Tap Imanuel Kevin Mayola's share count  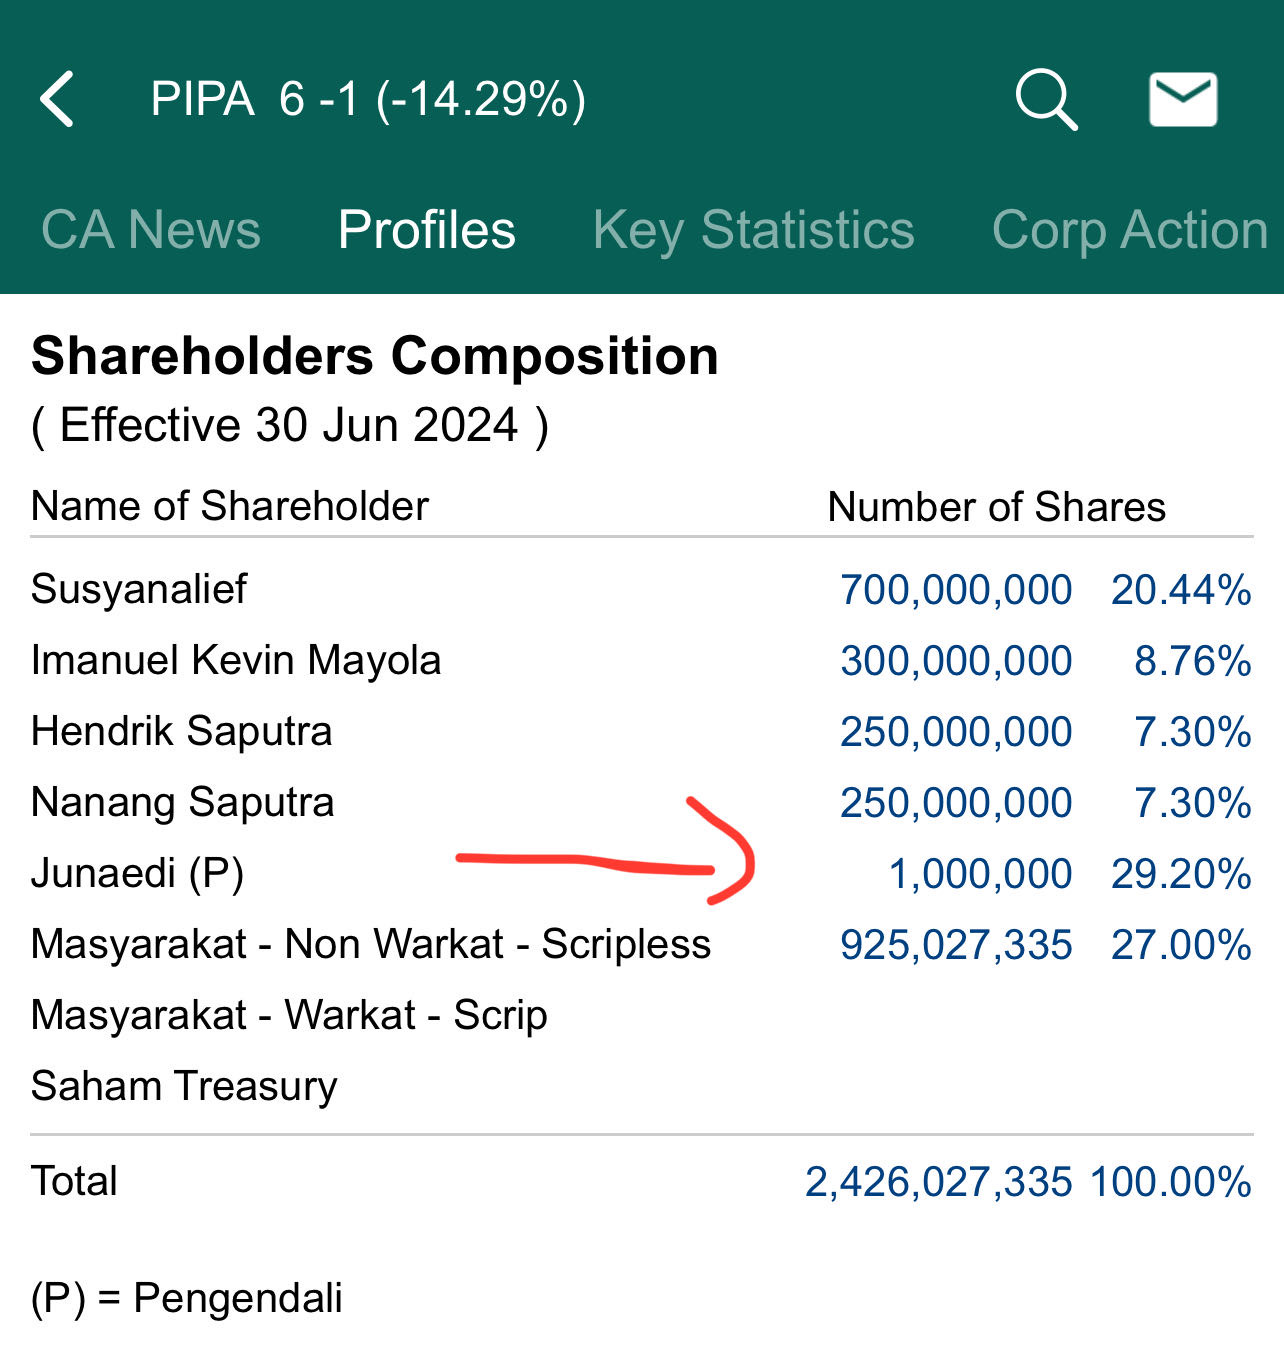956,660
